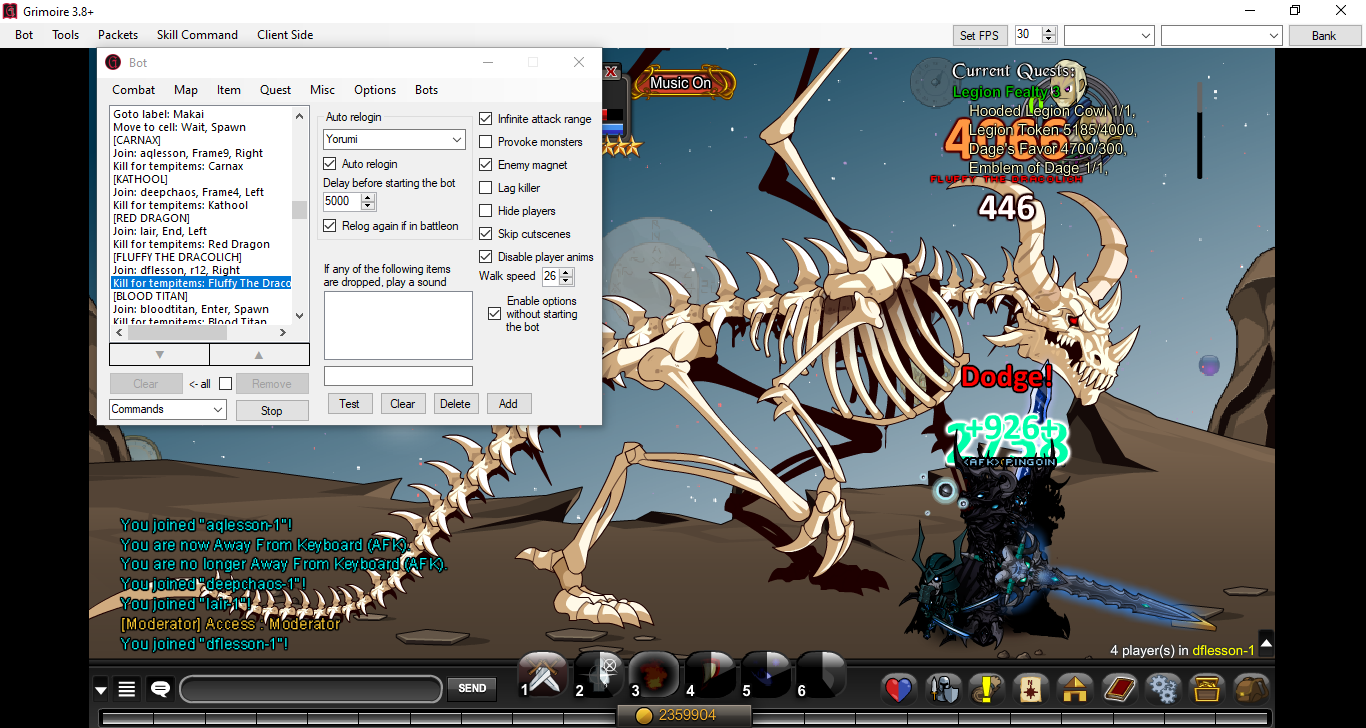Switch to the Quest tab
Screen dimensions: 1366x728
[x=276, y=90]
